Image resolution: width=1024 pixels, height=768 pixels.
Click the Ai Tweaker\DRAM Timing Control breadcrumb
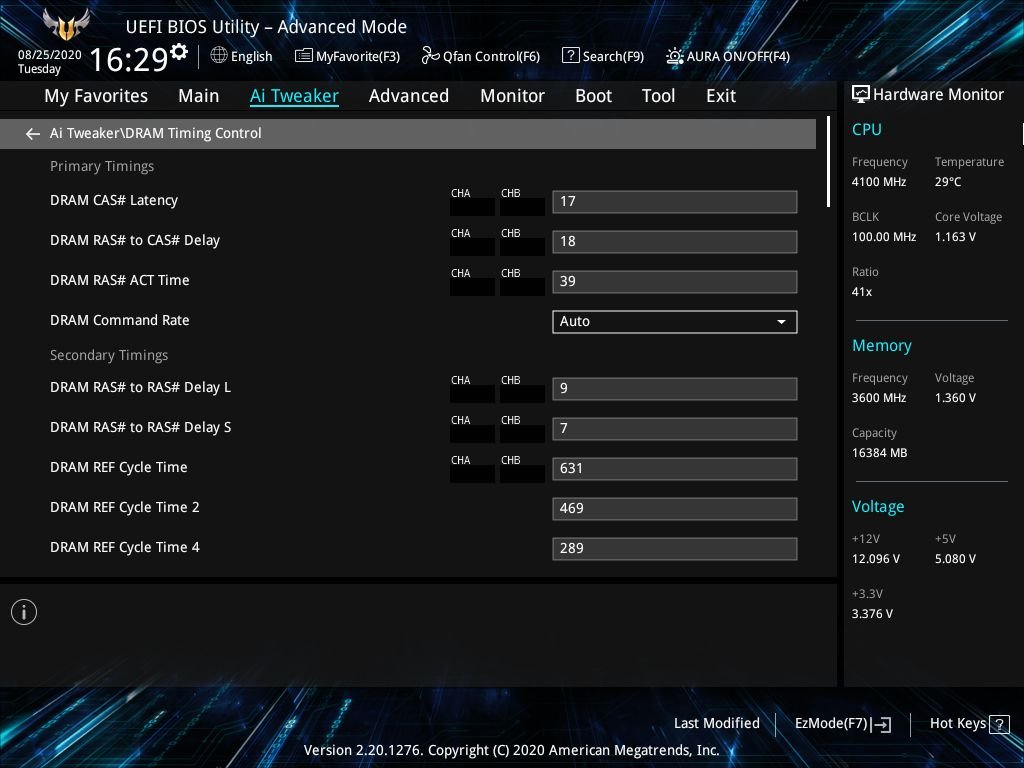[155, 133]
